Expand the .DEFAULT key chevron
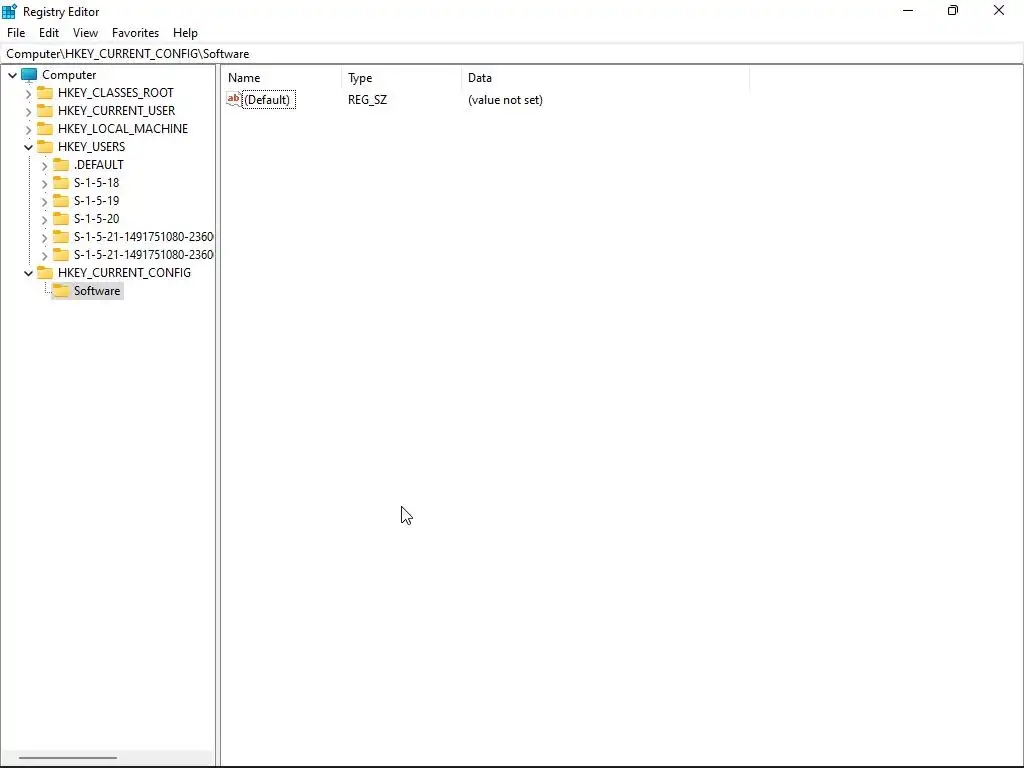Image resolution: width=1024 pixels, height=768 pixels. click(44, 165)
